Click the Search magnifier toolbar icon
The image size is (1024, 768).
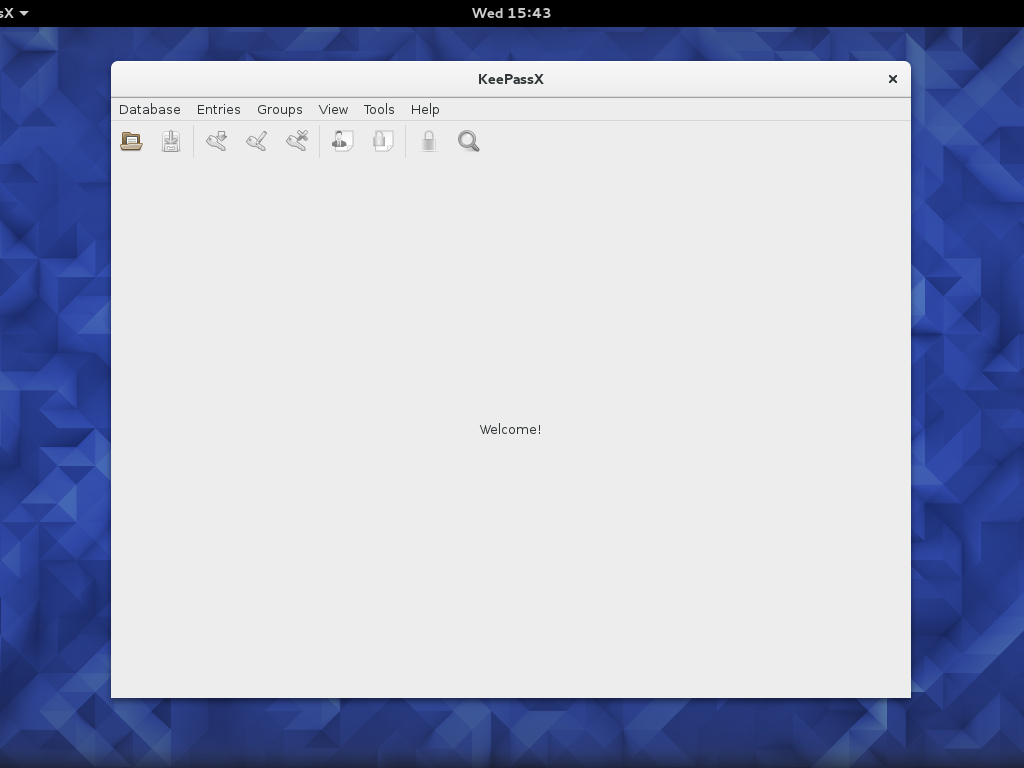tap(469, 141)
